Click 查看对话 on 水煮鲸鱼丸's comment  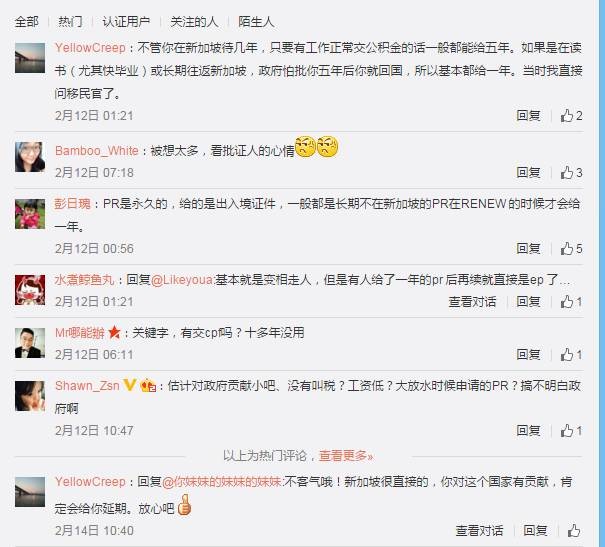tap(472, 301)
